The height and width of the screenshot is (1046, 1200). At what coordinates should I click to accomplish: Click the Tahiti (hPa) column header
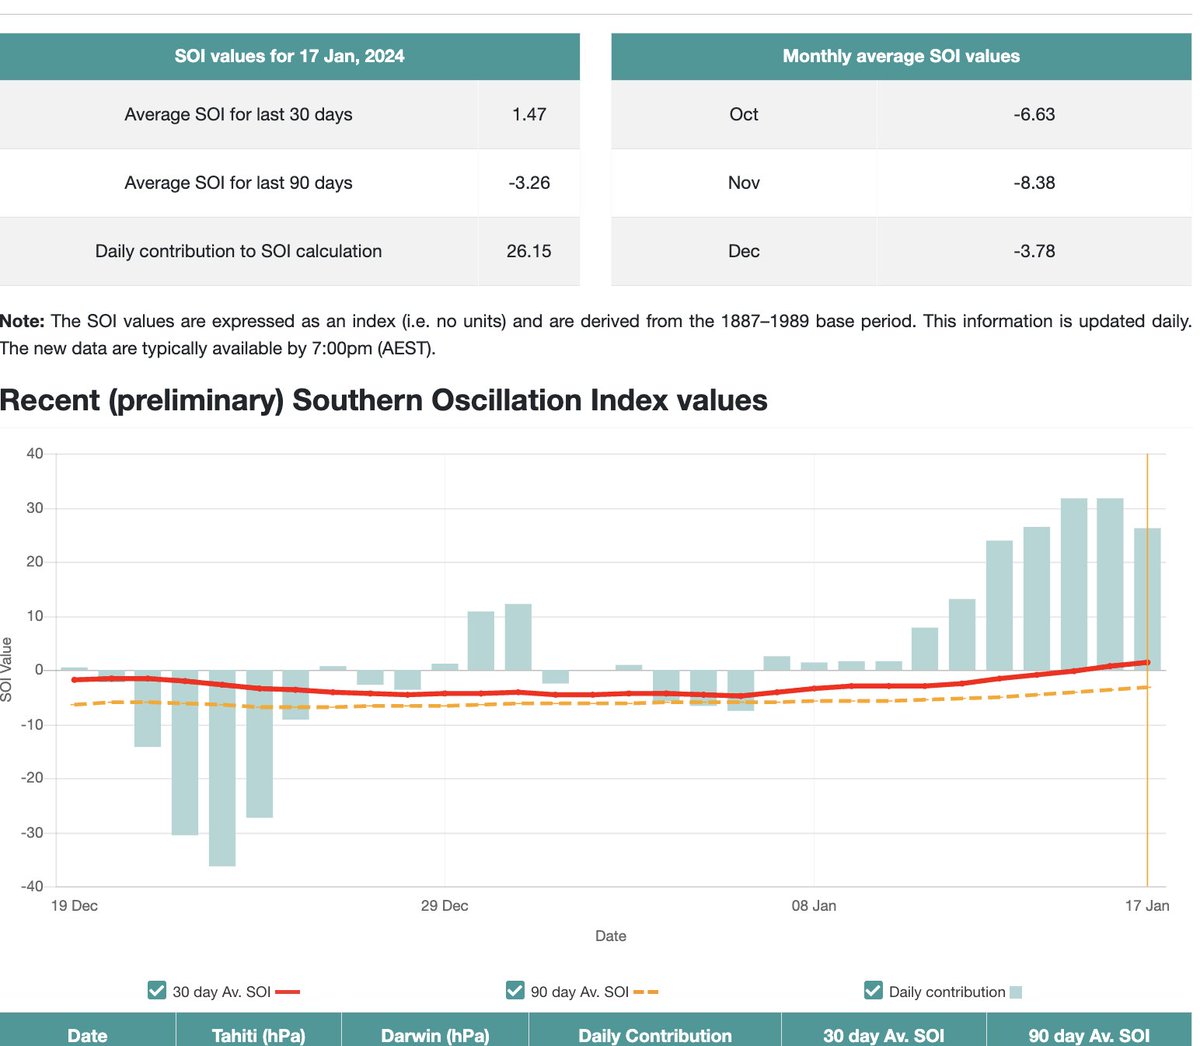pos(259,1030)
